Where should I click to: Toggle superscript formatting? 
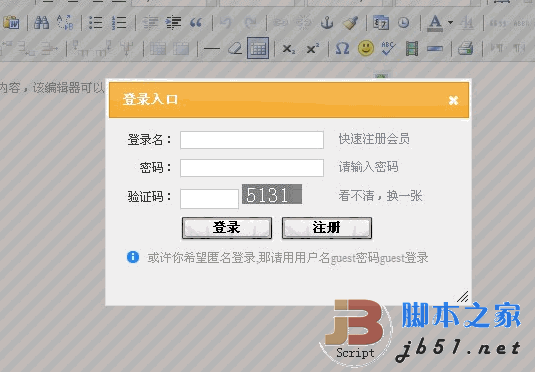(x=313, y=48)
